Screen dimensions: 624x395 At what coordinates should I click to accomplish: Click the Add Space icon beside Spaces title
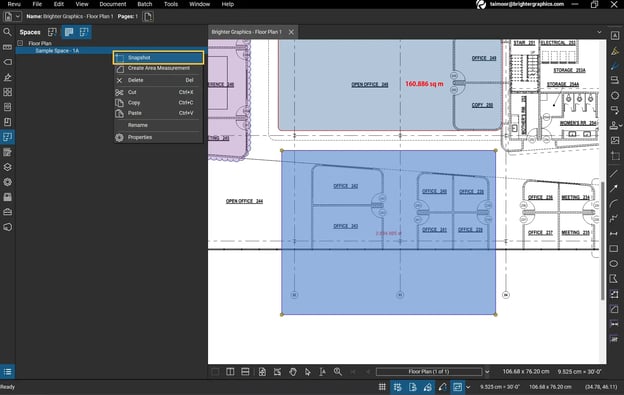coord(52,32)
